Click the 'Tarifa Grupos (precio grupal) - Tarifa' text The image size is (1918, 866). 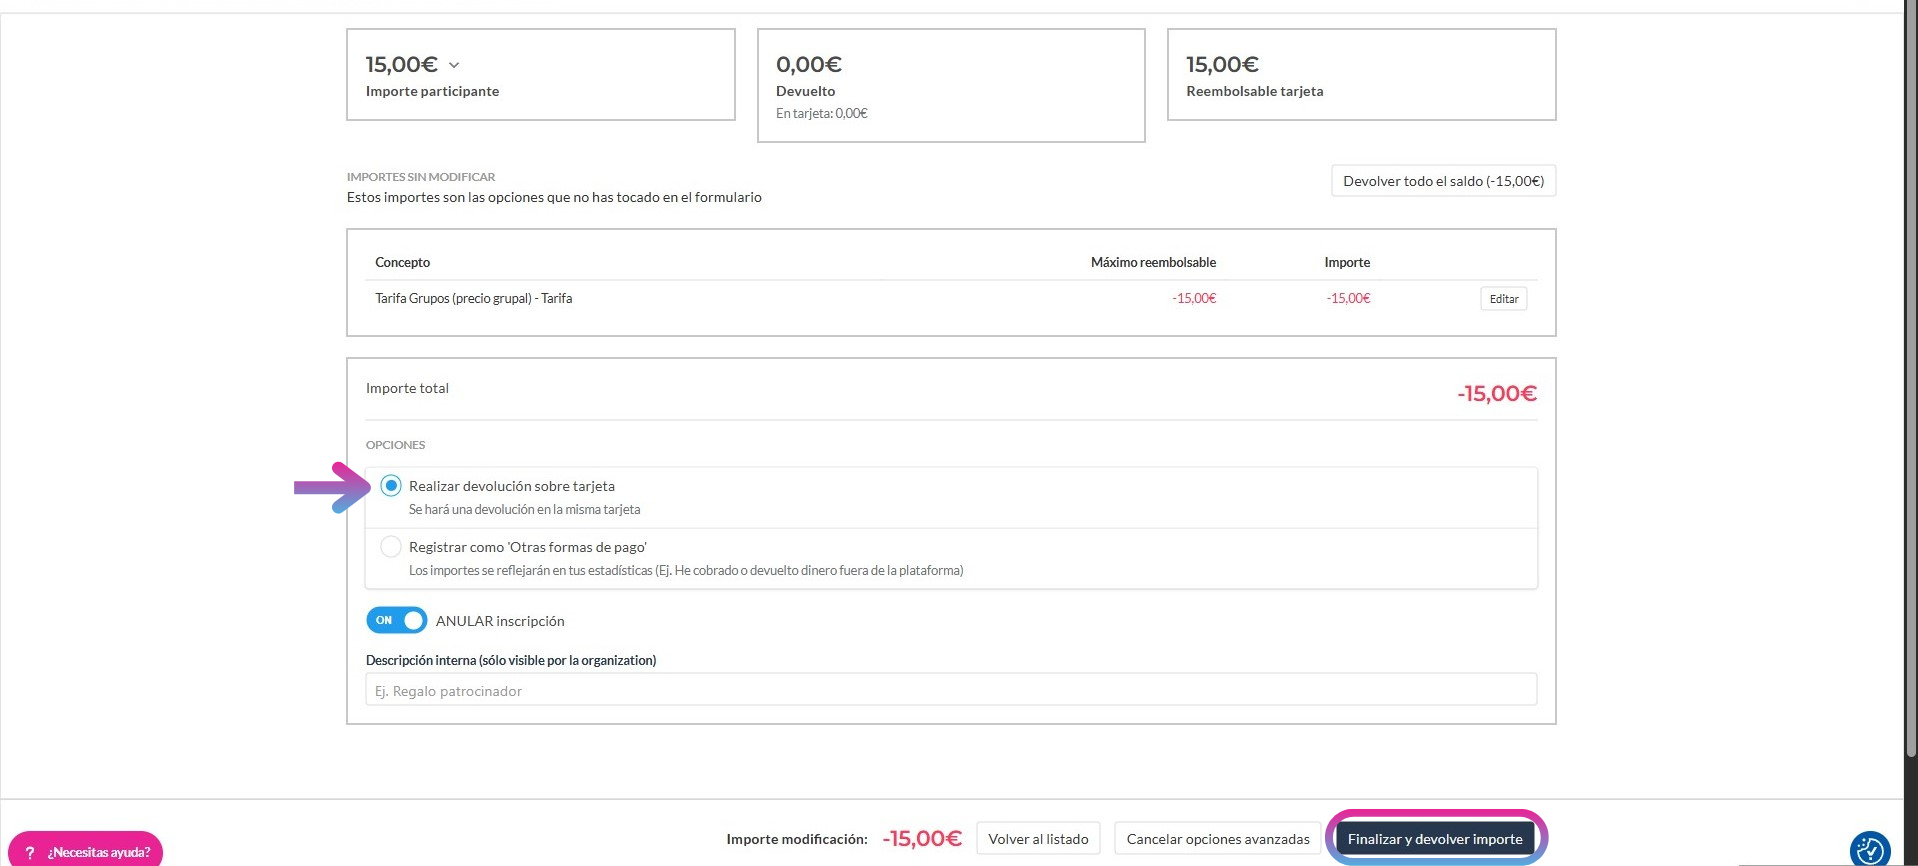[474, 298]
